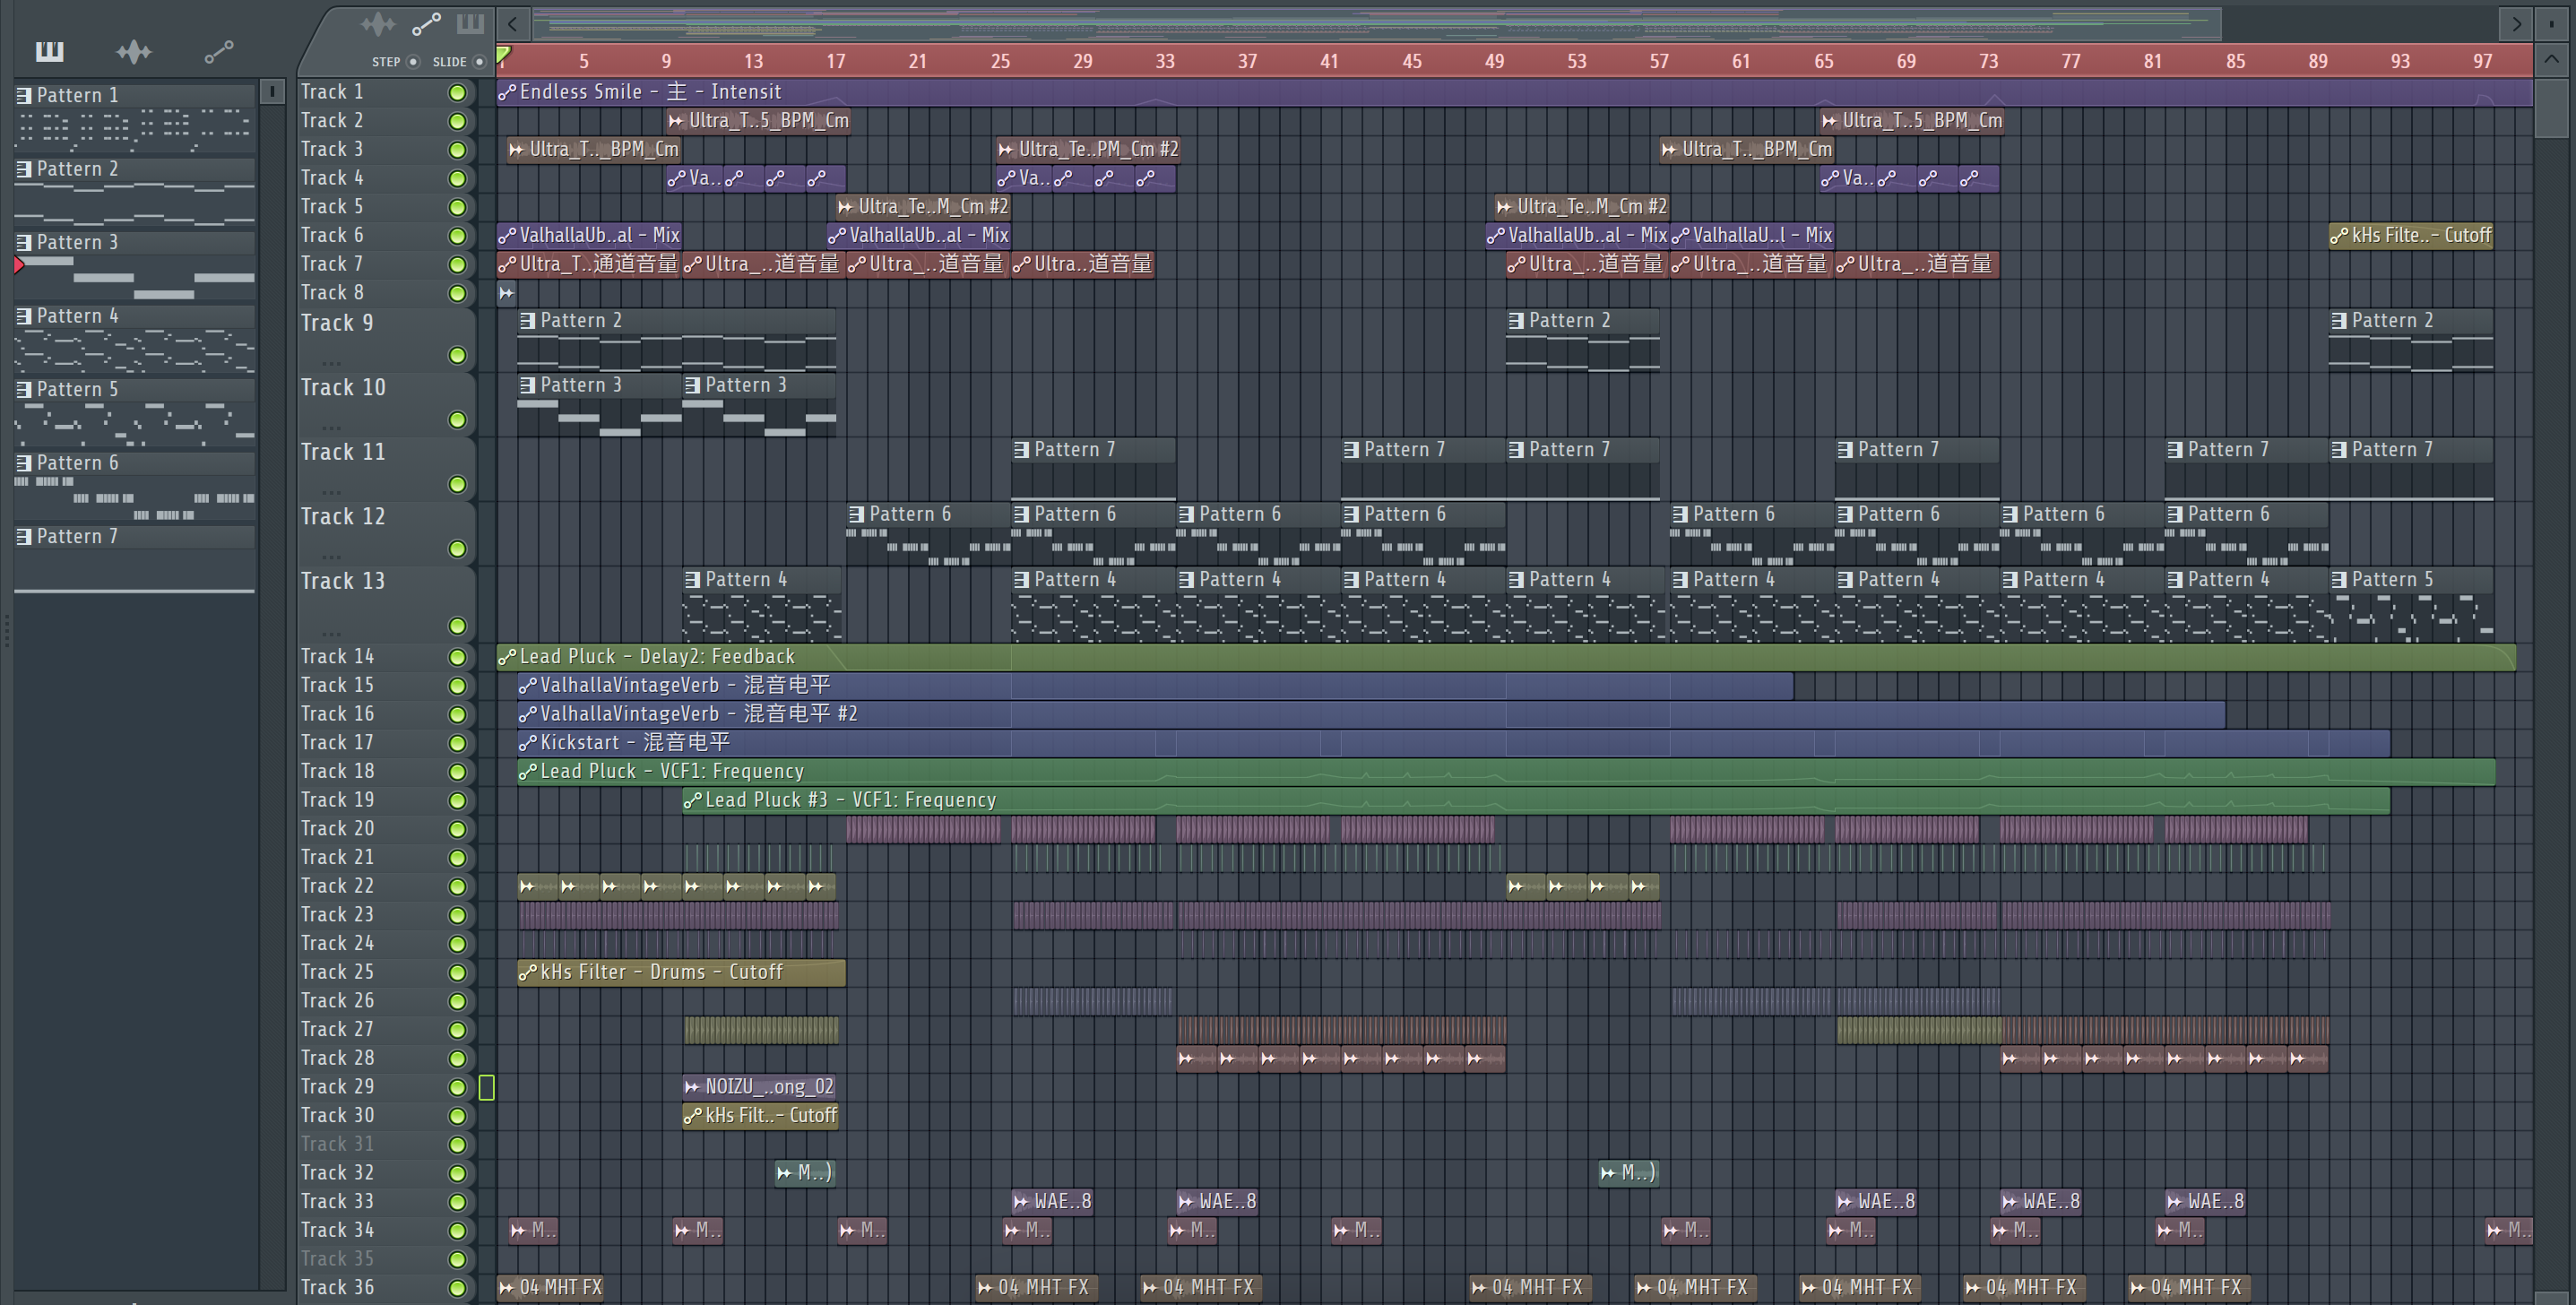Jump to bar 49 on the timeline ruler
Image resolution: width=2576 pixels, height=1305 pixels.
(x=1494, y=61)
